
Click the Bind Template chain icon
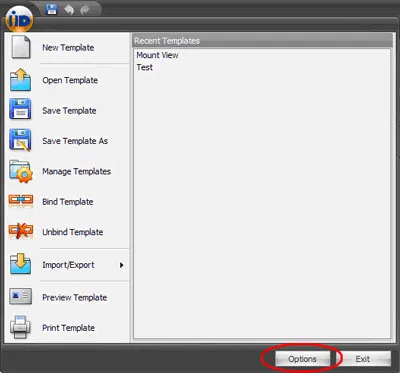pos(21,200)
